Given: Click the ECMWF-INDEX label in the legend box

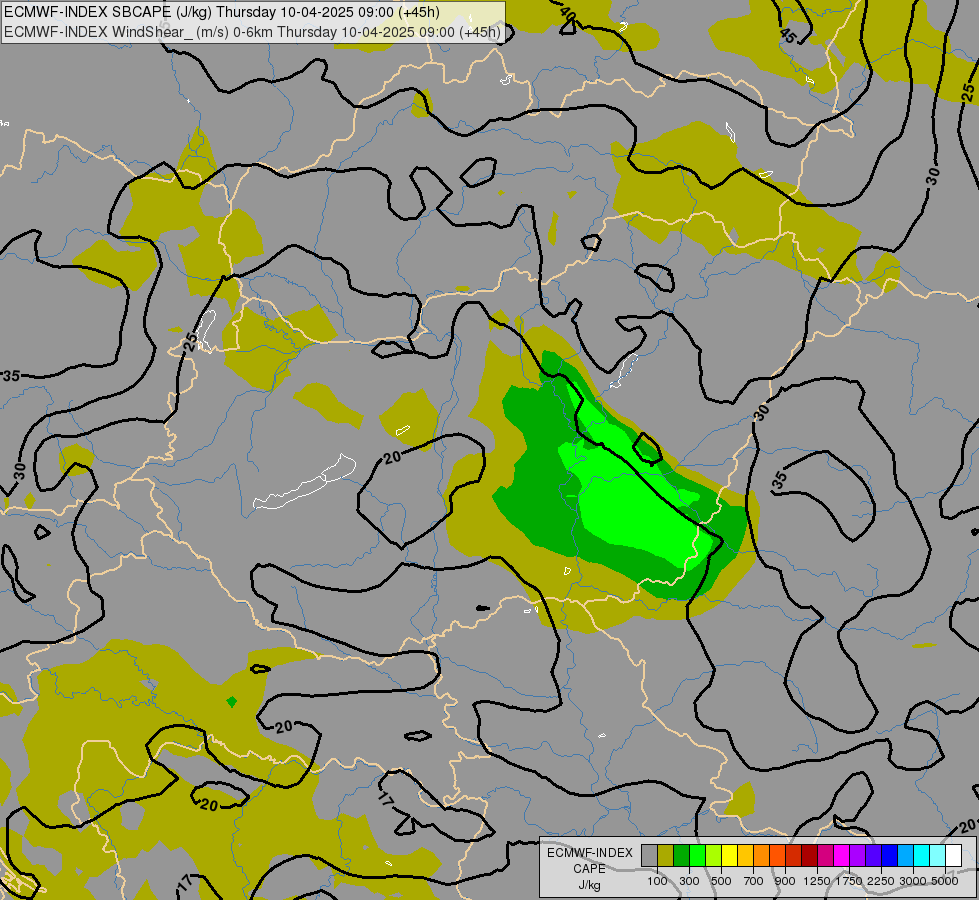Looking at the screenshot, I should point(589,853).
